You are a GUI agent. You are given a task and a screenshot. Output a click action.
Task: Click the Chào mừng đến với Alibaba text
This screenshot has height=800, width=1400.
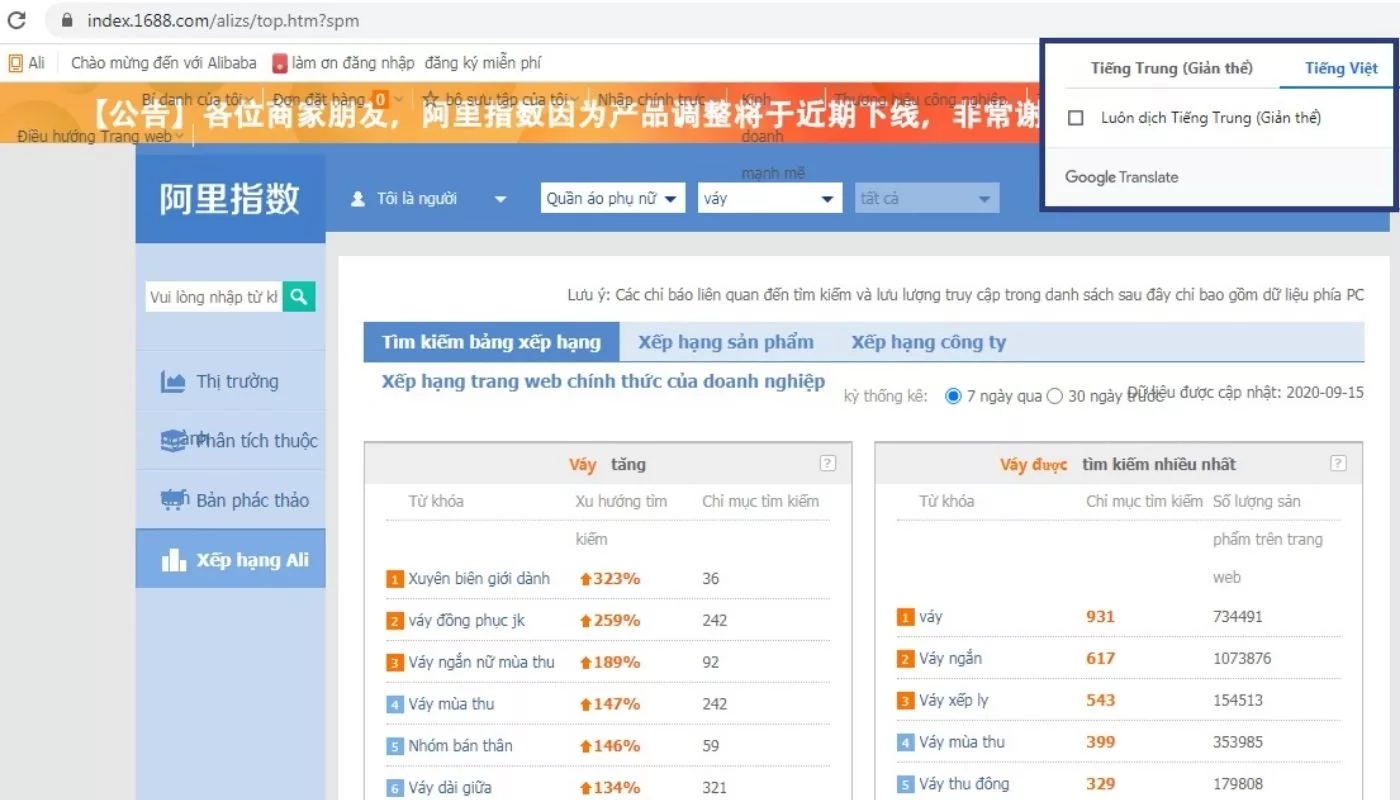[164, 63]
